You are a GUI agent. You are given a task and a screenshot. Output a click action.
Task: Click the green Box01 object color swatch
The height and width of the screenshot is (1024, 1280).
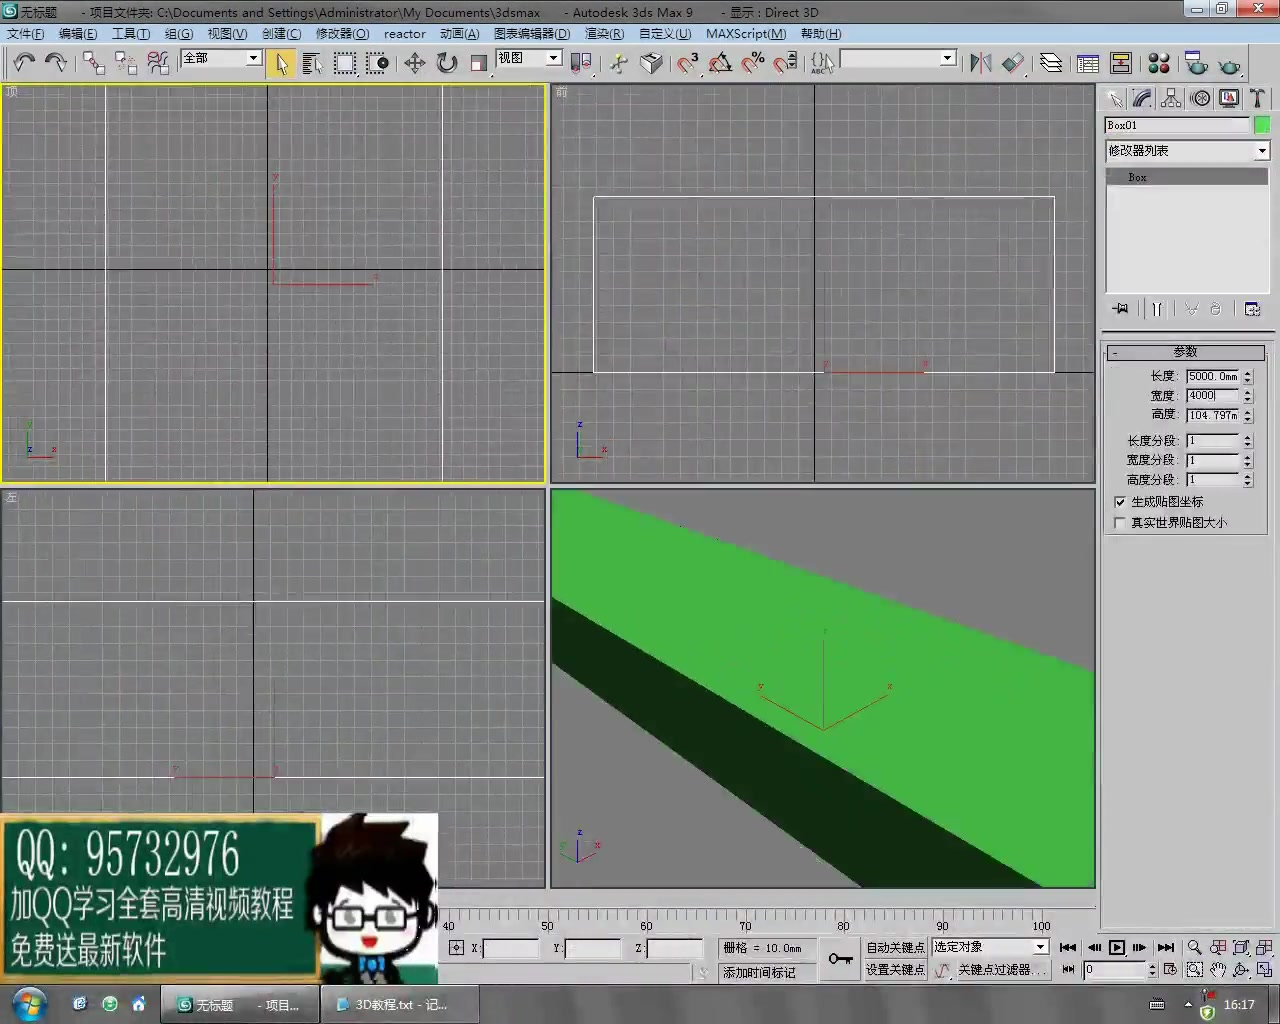[x=1262, y=124]
